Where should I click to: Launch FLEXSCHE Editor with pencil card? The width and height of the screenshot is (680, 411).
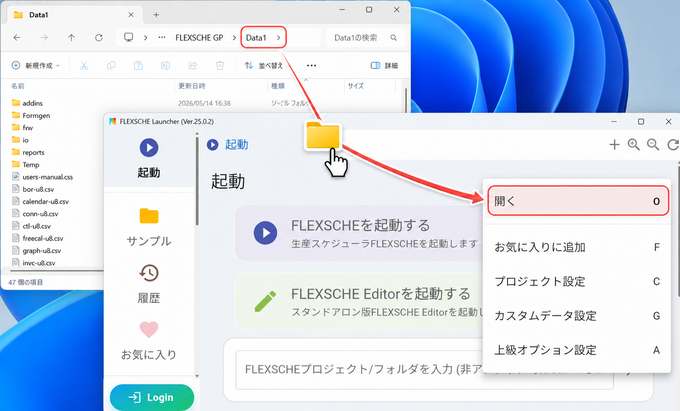point(358,301)
